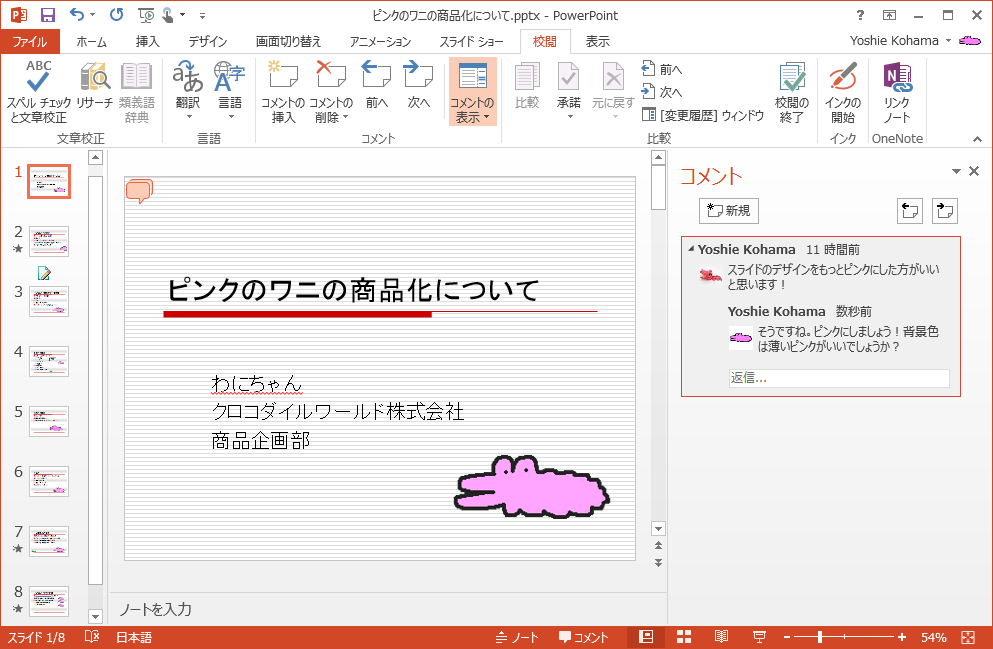Toggle the Comments pane (コメント) in status bar
Image resolution: width=993 pixels, height=649 pixels.
point(583,637)
